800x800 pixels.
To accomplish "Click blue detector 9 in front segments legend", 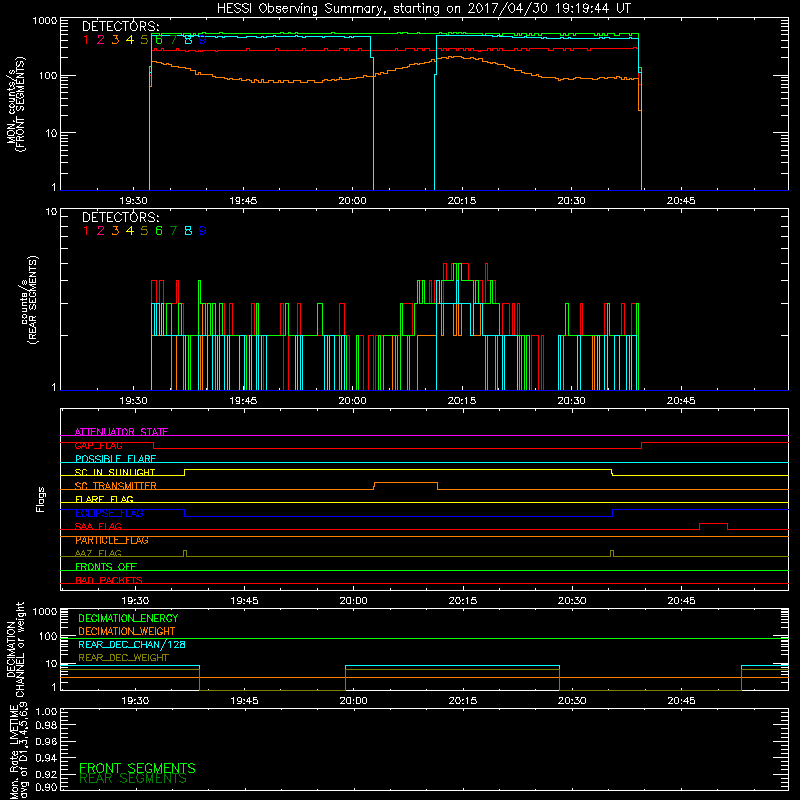I will tap(203, 40).
